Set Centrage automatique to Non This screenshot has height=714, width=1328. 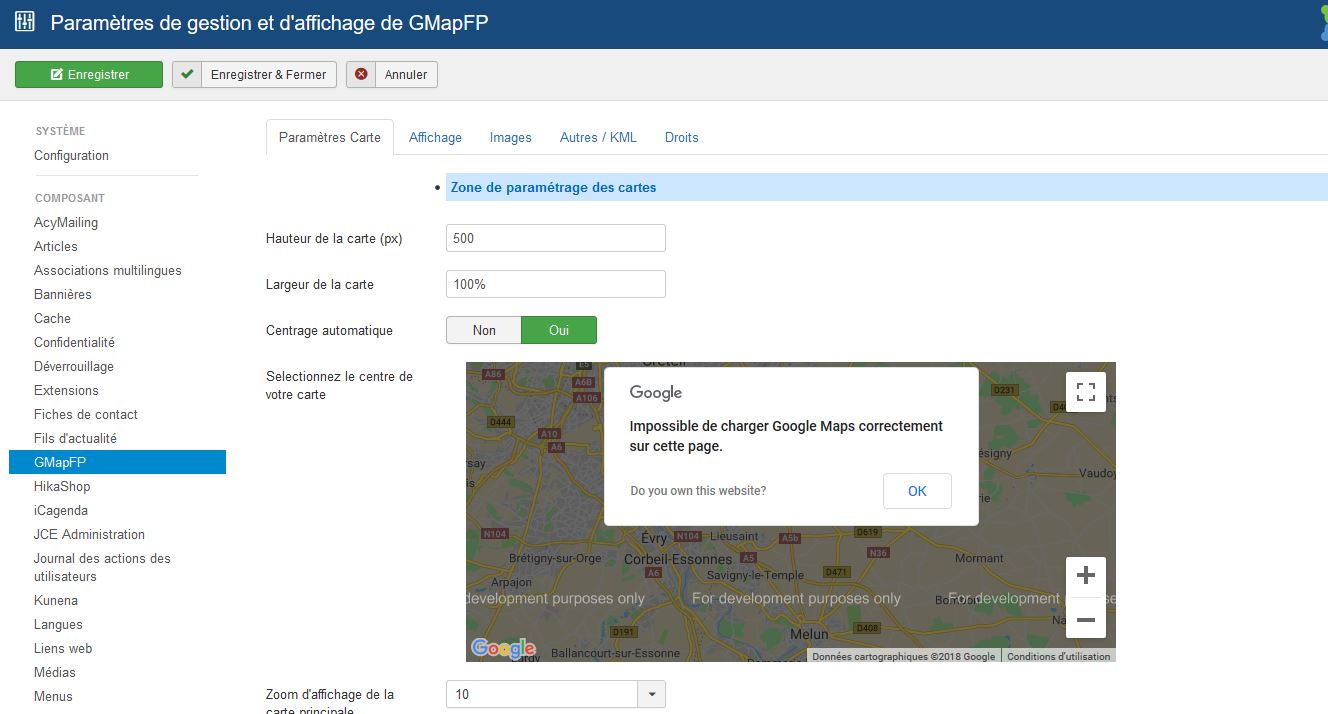(484, 330)
